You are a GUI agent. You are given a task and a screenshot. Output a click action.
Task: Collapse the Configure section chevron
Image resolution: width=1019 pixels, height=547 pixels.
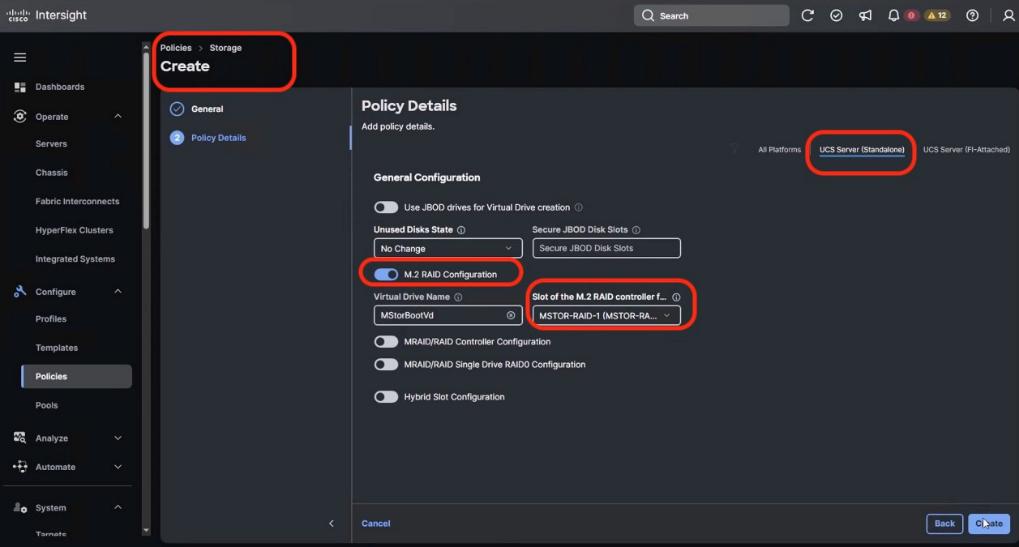click(118, 291)
